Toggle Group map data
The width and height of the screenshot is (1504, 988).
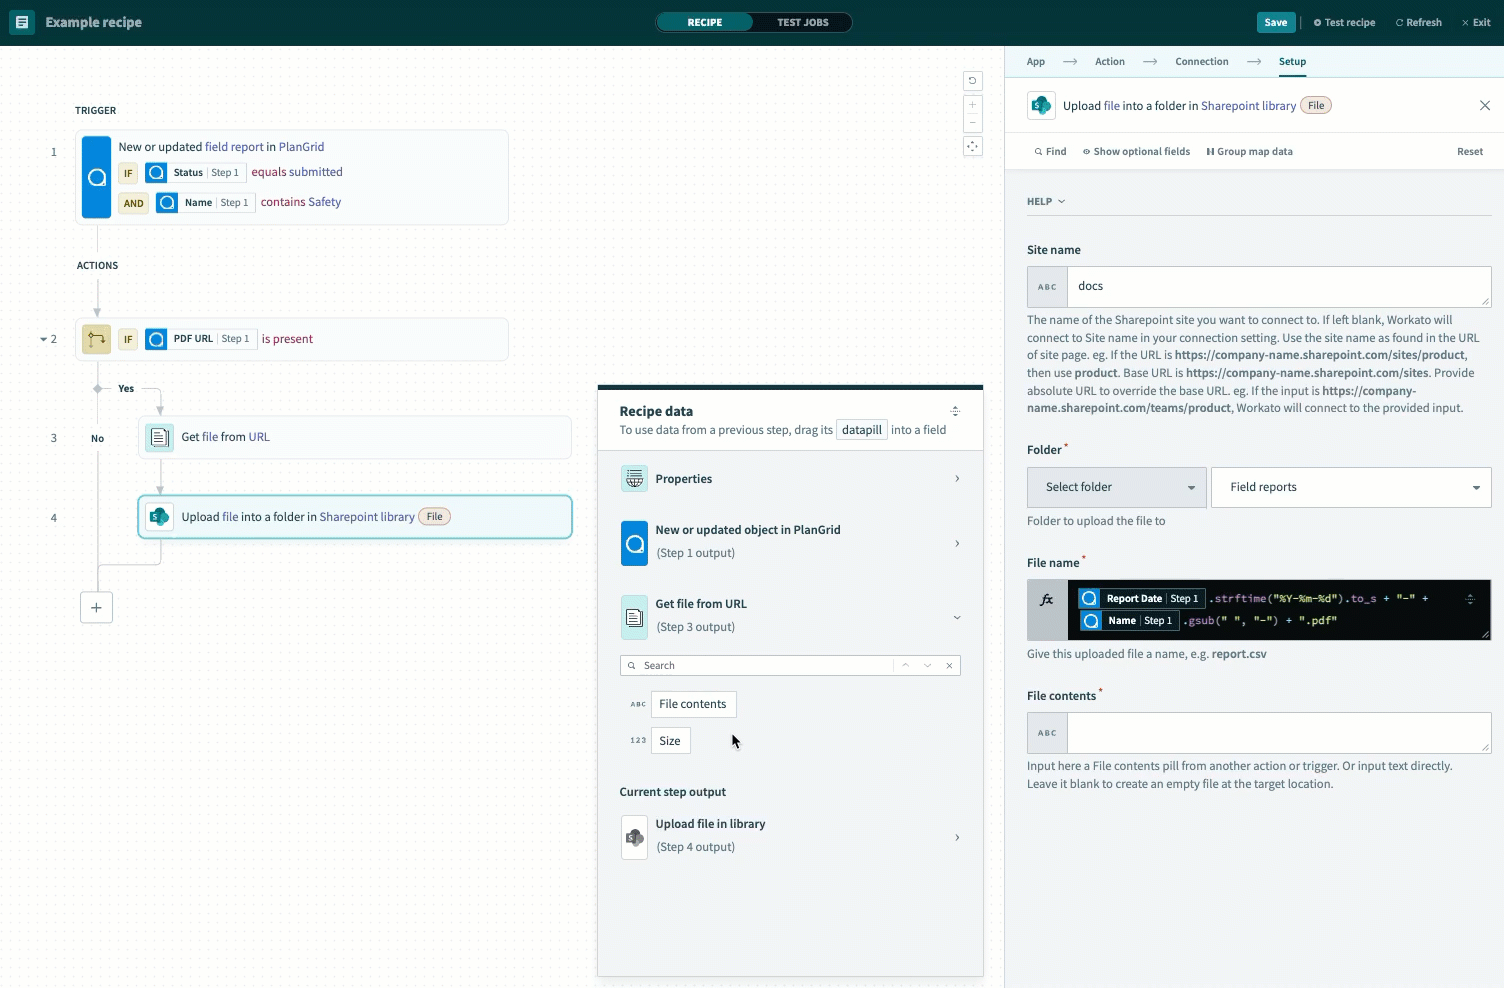[1249, 151]
